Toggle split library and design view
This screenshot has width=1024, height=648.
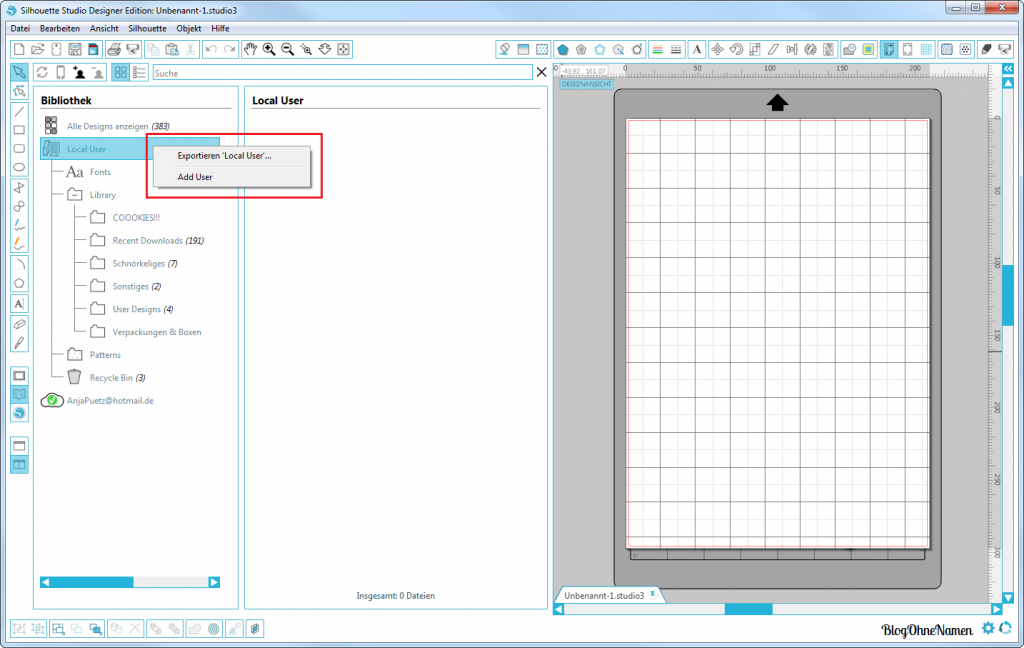(x=19, y=464)
